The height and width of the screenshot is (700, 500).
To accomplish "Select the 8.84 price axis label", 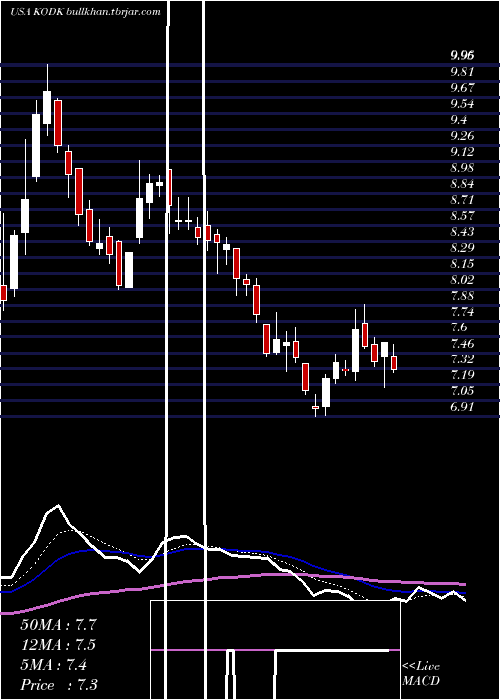I will pyautogui.click(x=462, y=184).
